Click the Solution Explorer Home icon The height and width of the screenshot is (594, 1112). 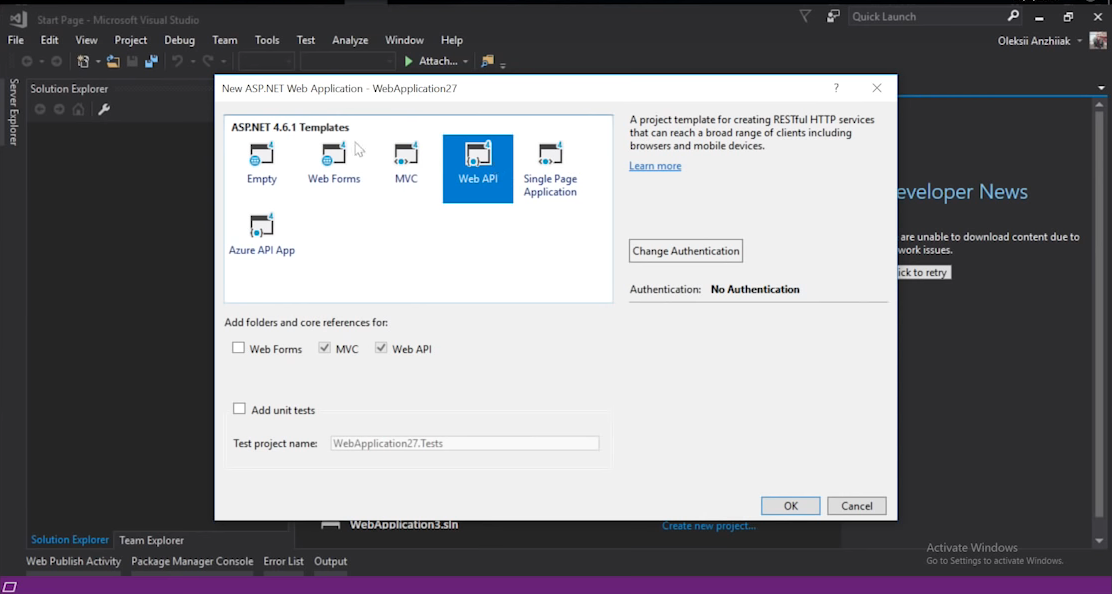point(79,109)
